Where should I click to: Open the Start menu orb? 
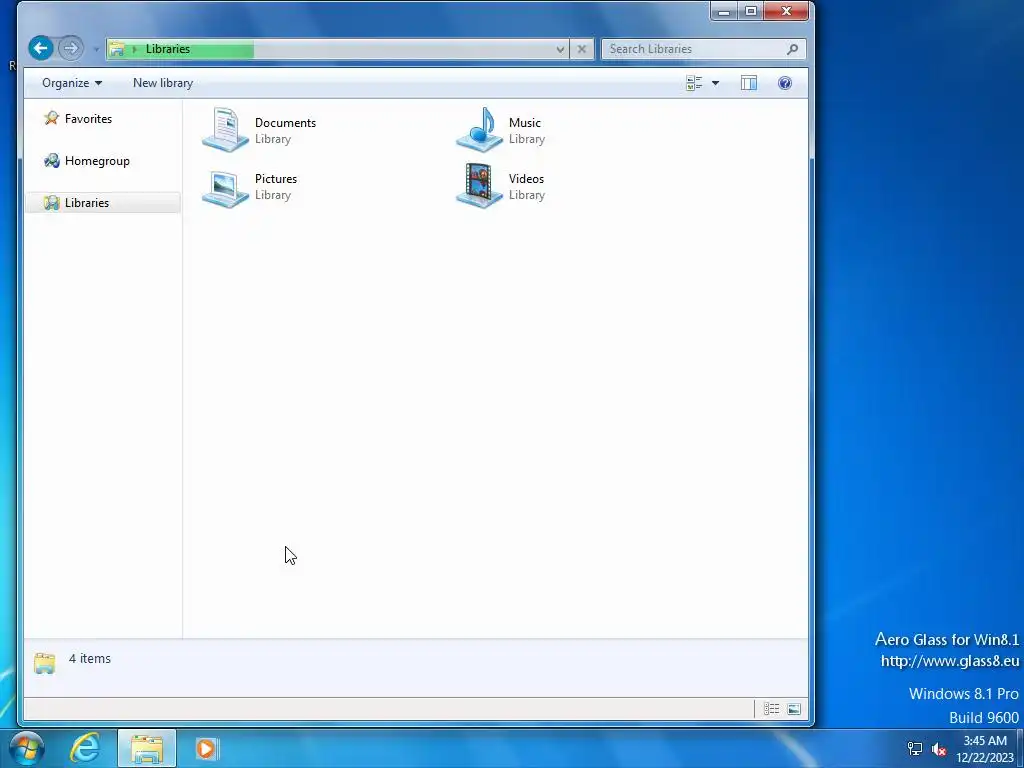pyautogui.click(x=27, y=748)
